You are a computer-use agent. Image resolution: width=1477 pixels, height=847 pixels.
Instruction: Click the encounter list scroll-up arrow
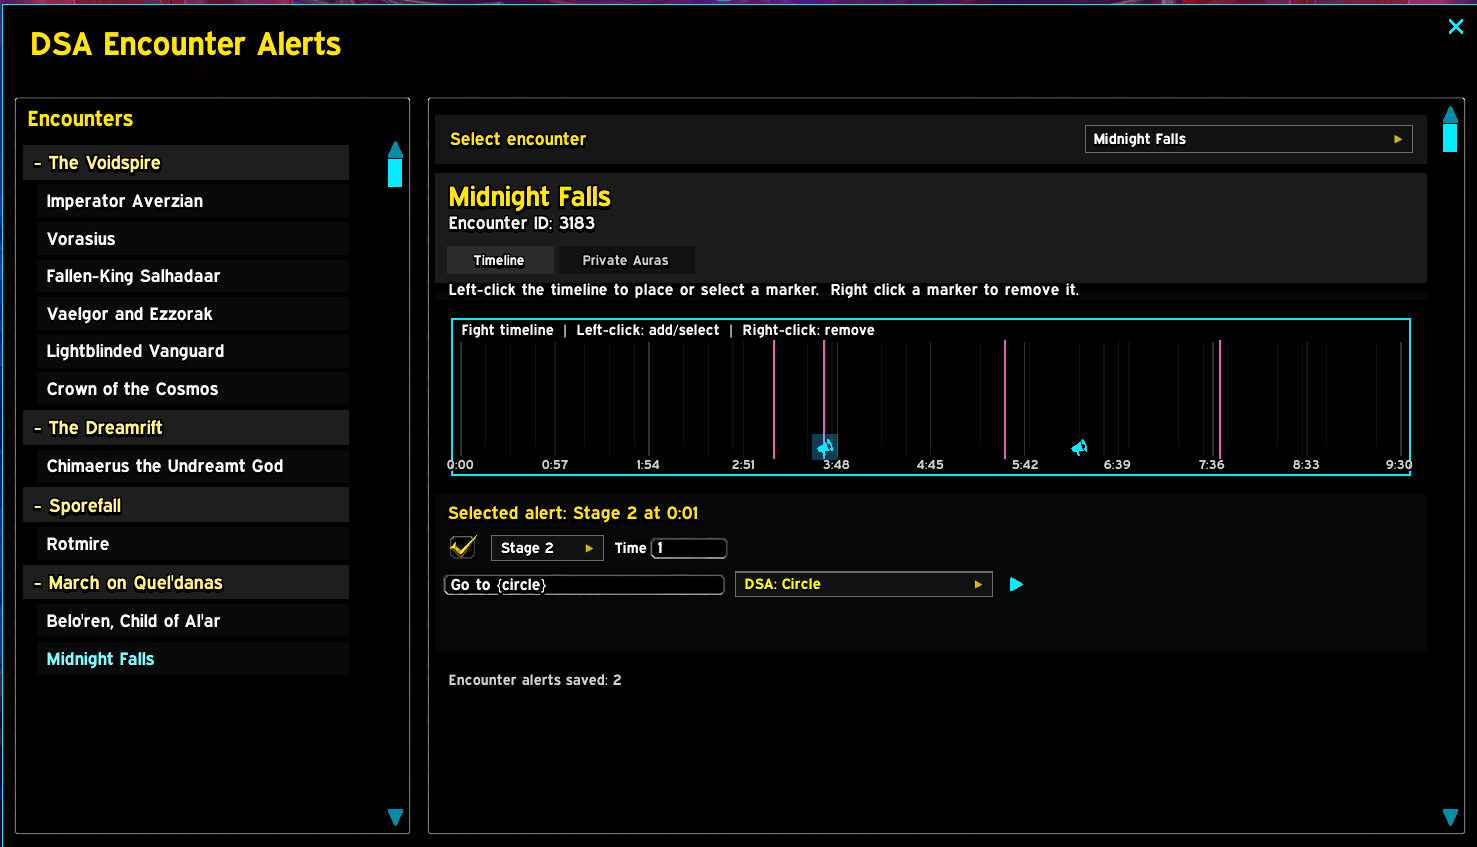tap(395, 149)
